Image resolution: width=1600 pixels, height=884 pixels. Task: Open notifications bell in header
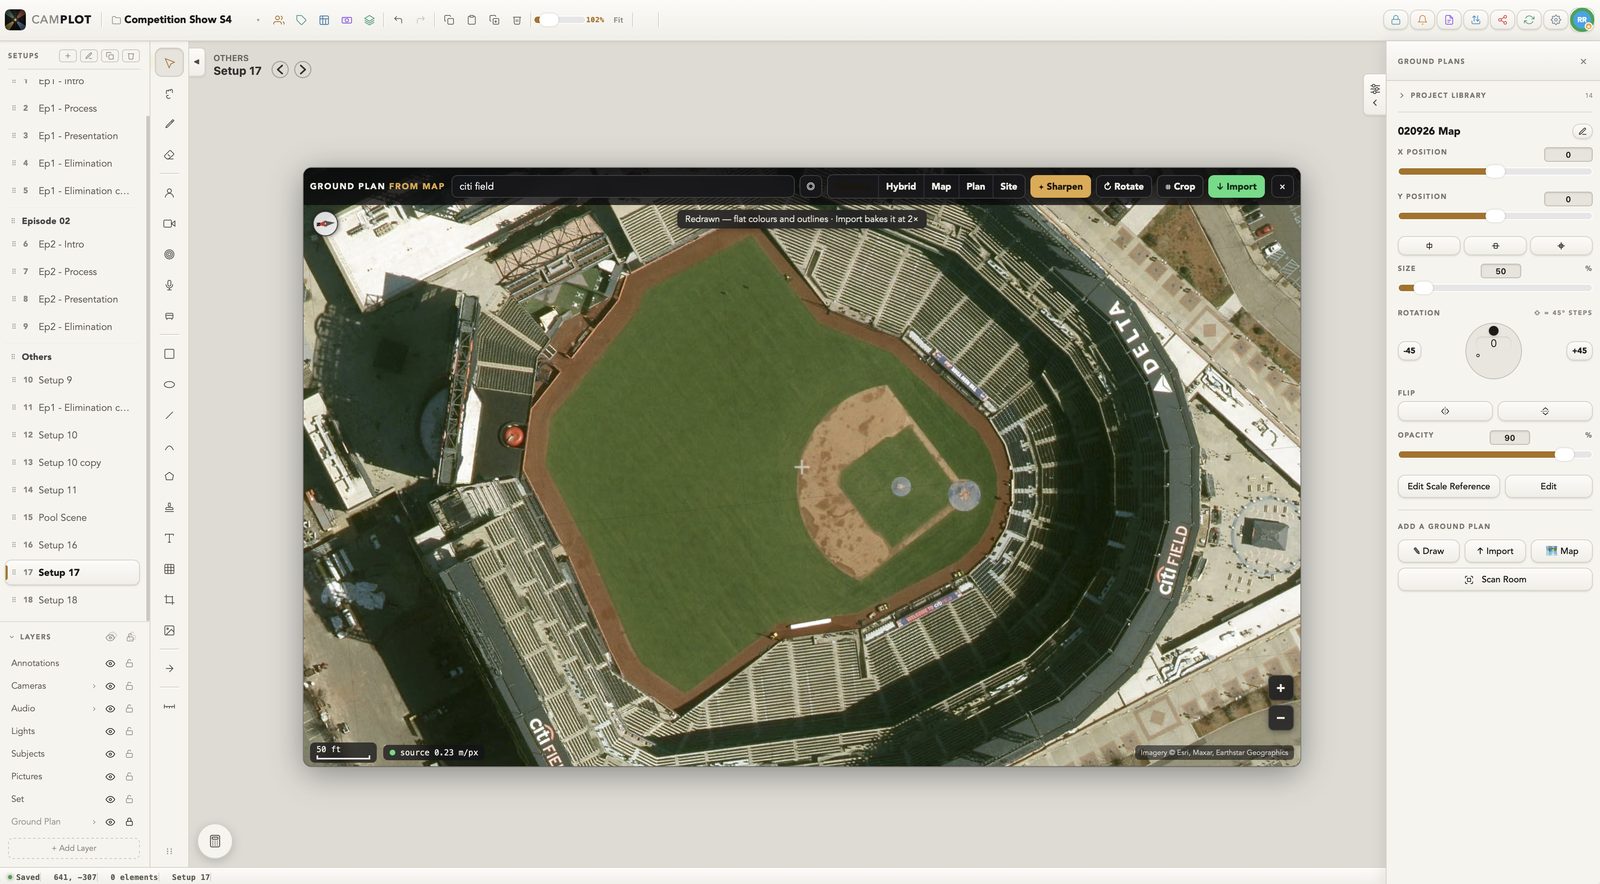pyautogui.click(x=1422, y=20)
